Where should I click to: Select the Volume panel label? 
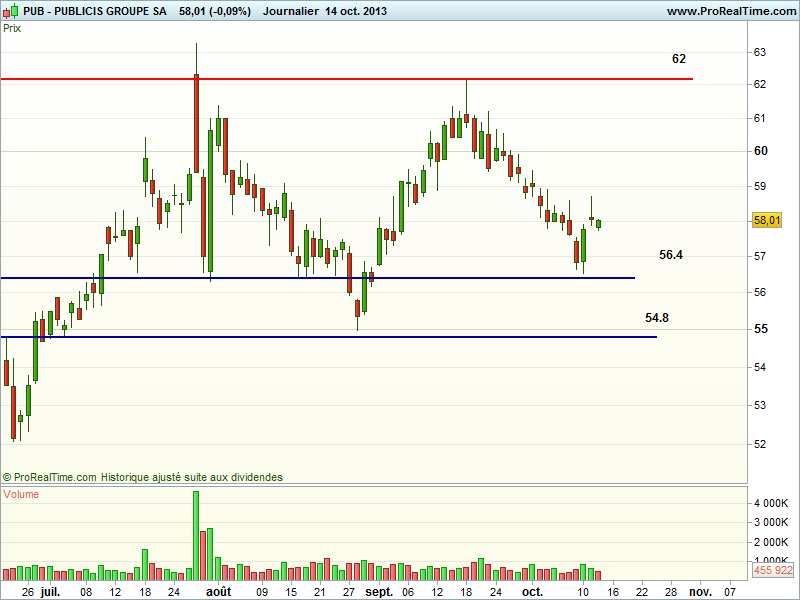coord(22,494)
